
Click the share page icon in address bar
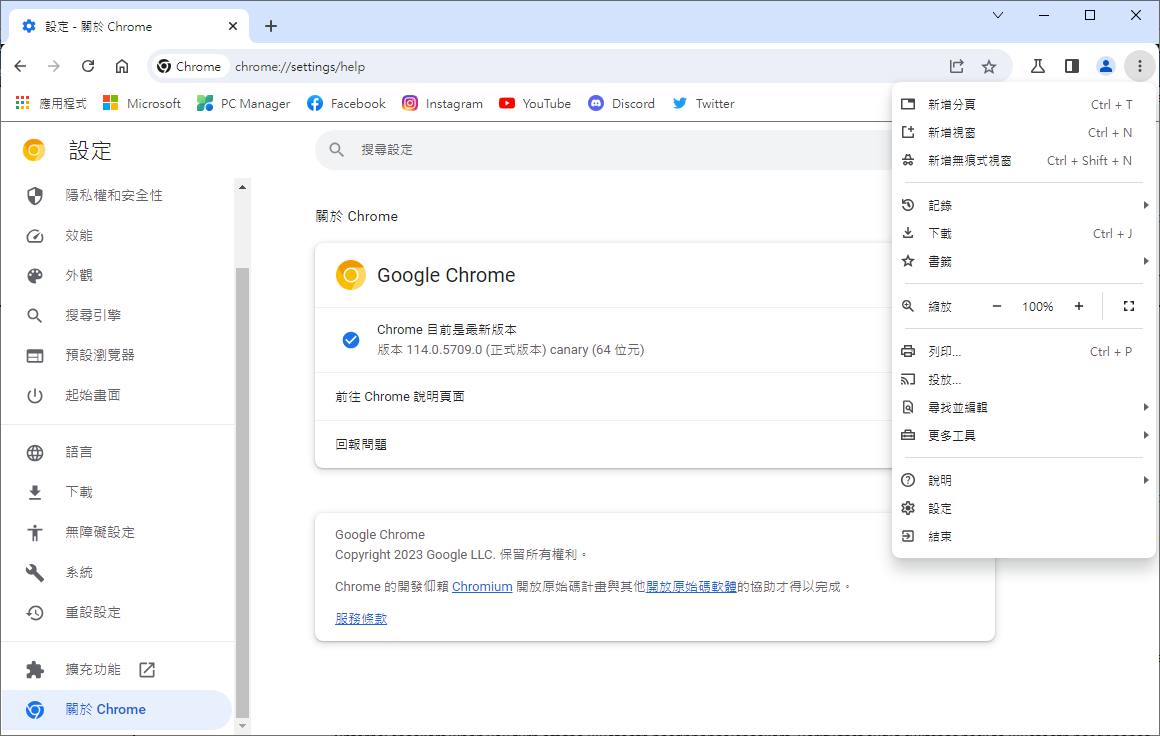click(x=957, y=67)
